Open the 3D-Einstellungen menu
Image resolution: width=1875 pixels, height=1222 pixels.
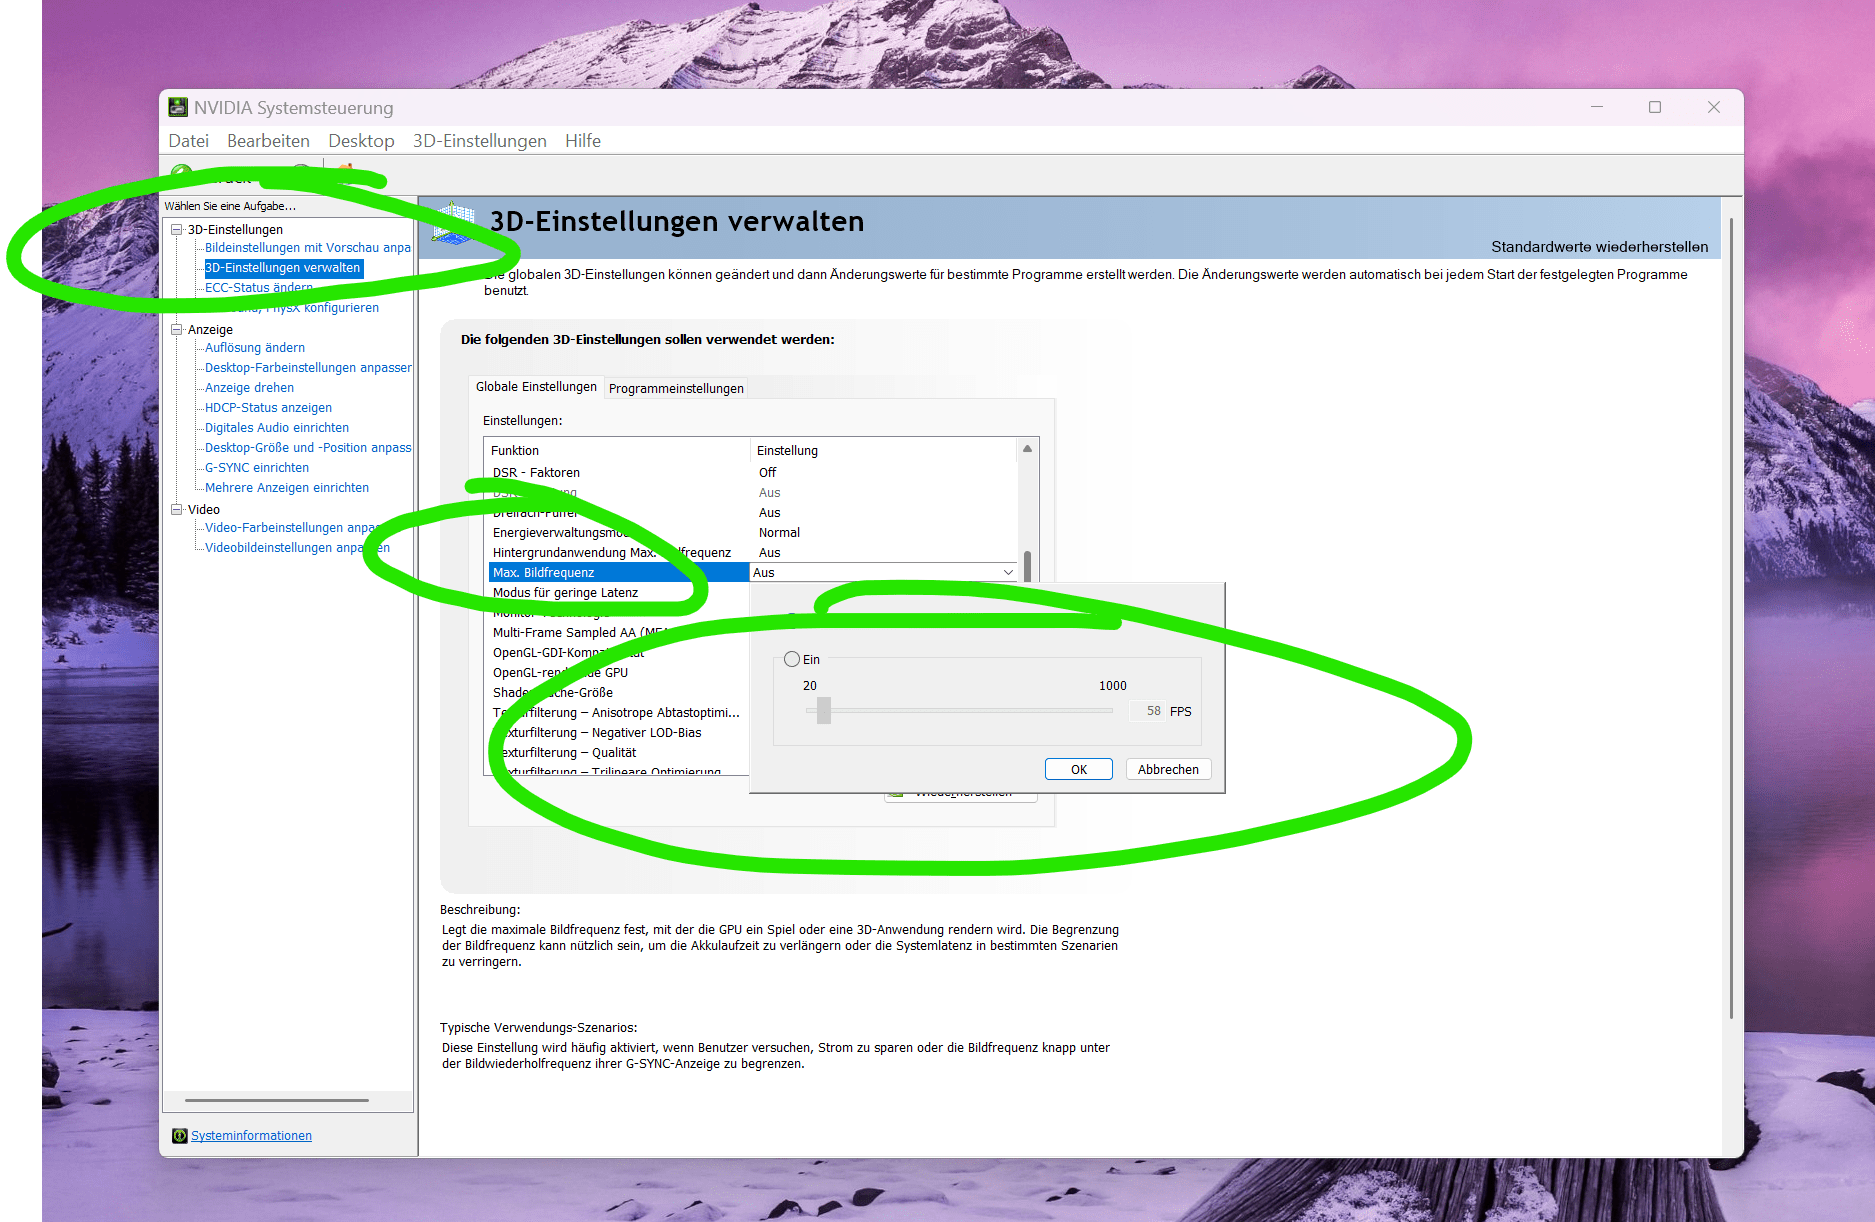click(x=479, y=141)
